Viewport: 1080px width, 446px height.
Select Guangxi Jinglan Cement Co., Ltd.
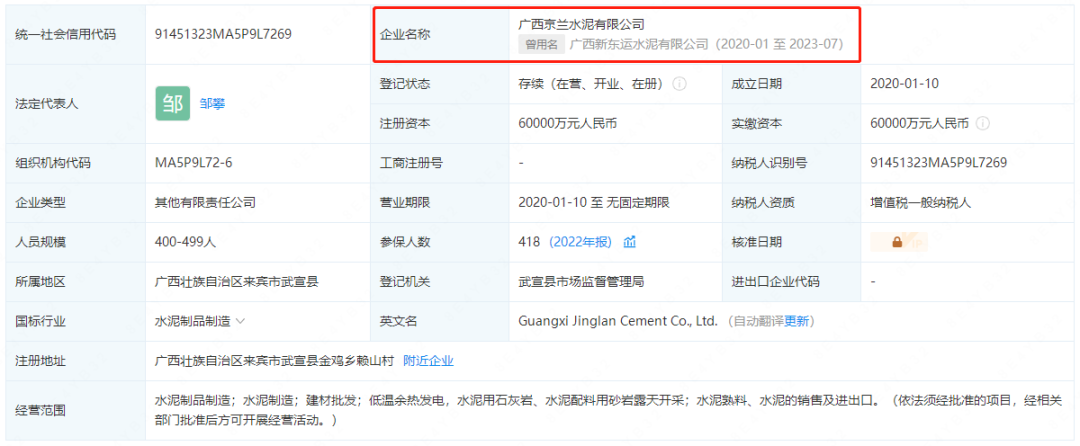[618, 321]
